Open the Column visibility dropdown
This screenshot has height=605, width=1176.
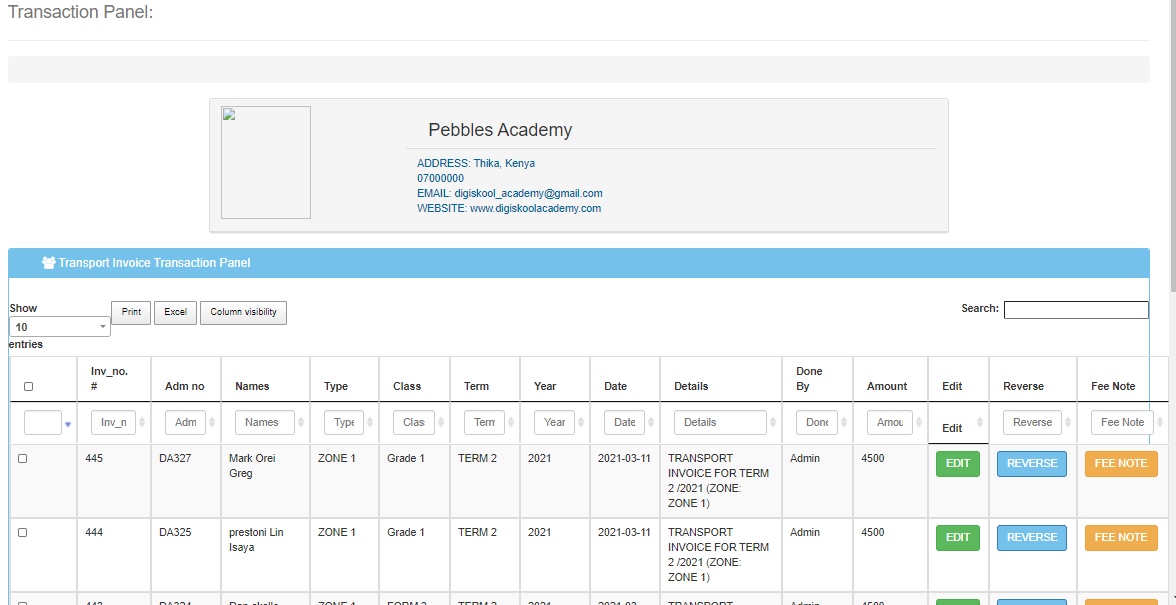(243, 312)
